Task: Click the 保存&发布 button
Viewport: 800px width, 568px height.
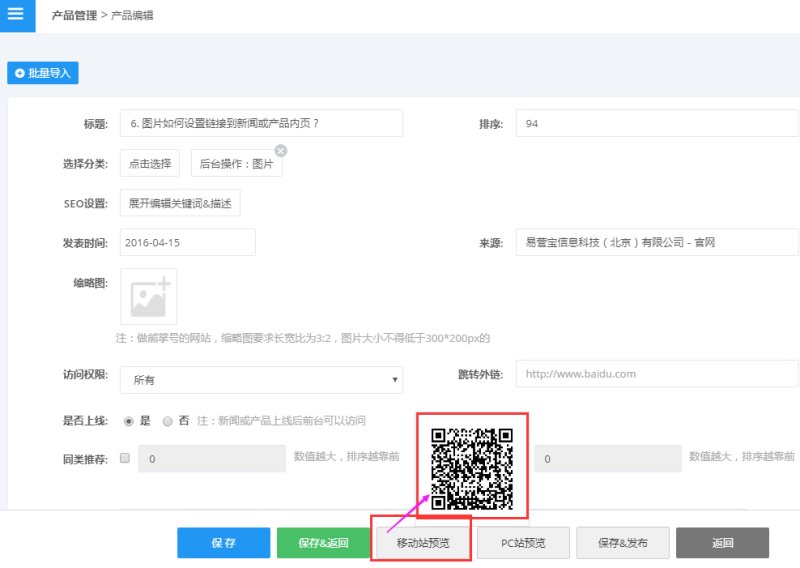Action: (623, 543)
